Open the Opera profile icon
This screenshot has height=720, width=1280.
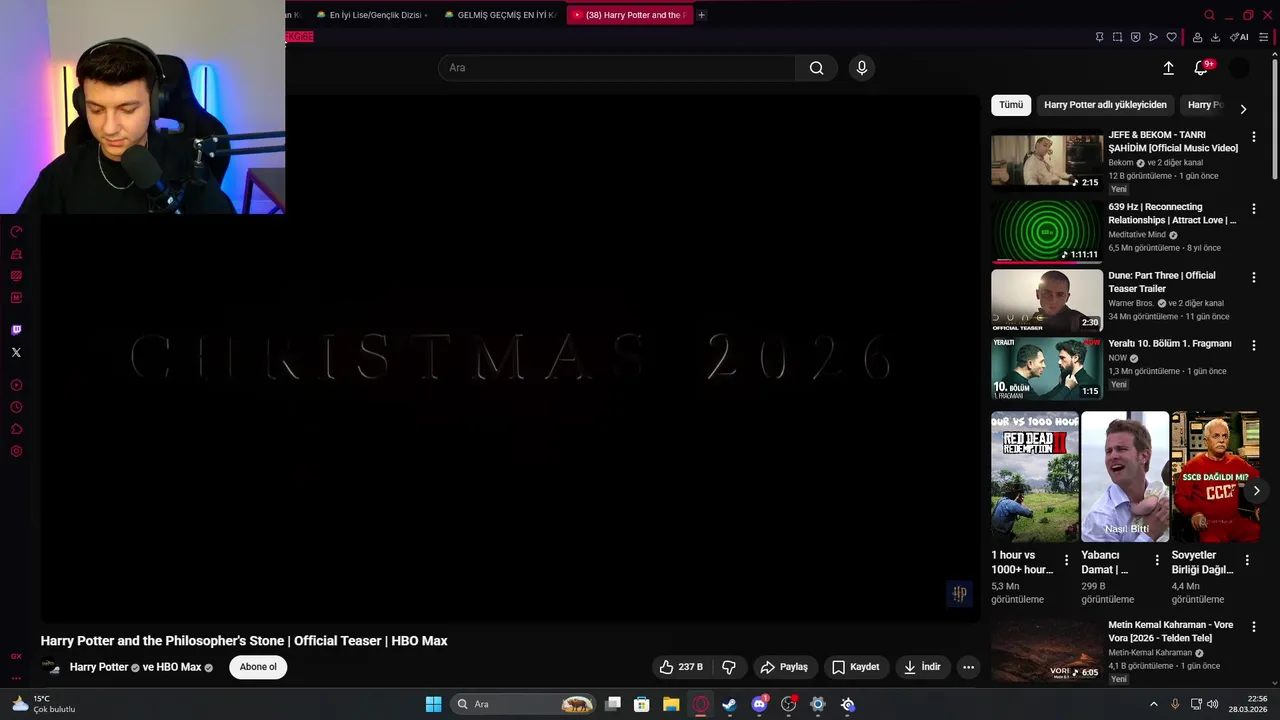(1197, 37)
